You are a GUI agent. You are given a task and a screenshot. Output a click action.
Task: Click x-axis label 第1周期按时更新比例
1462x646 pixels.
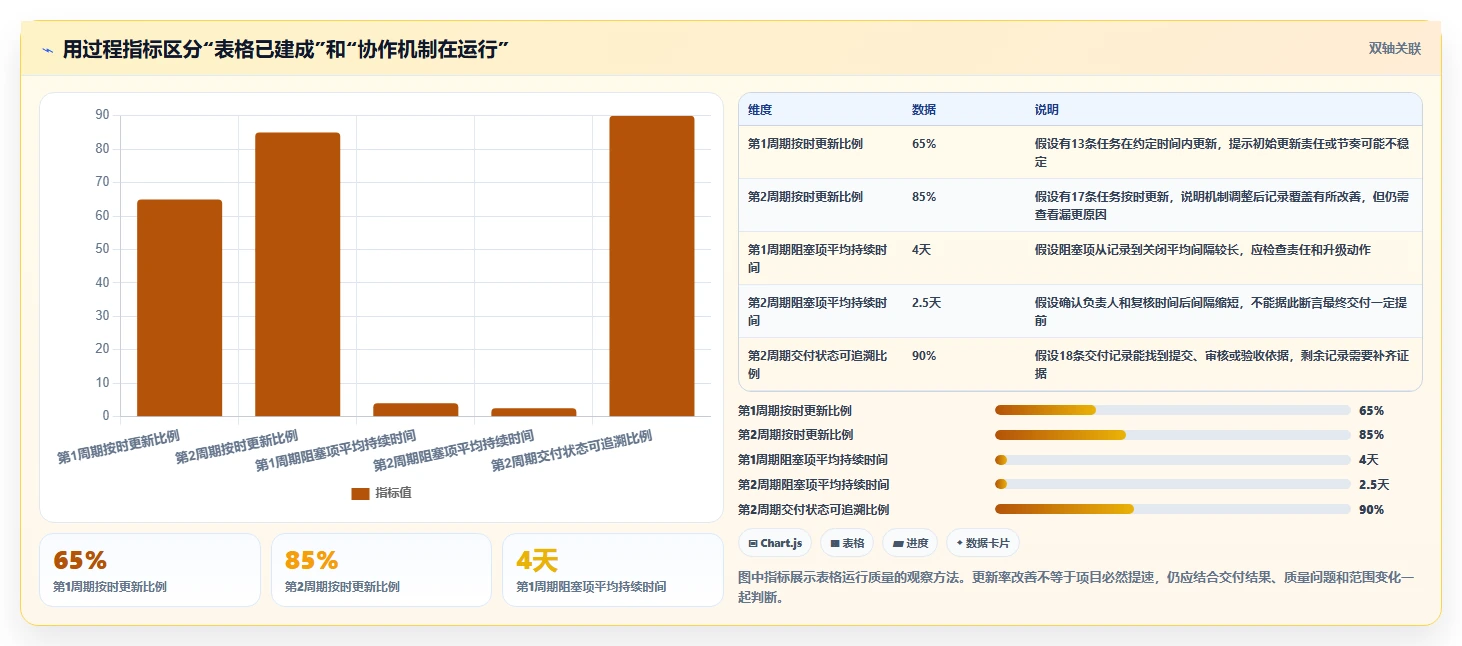(118, 447)
